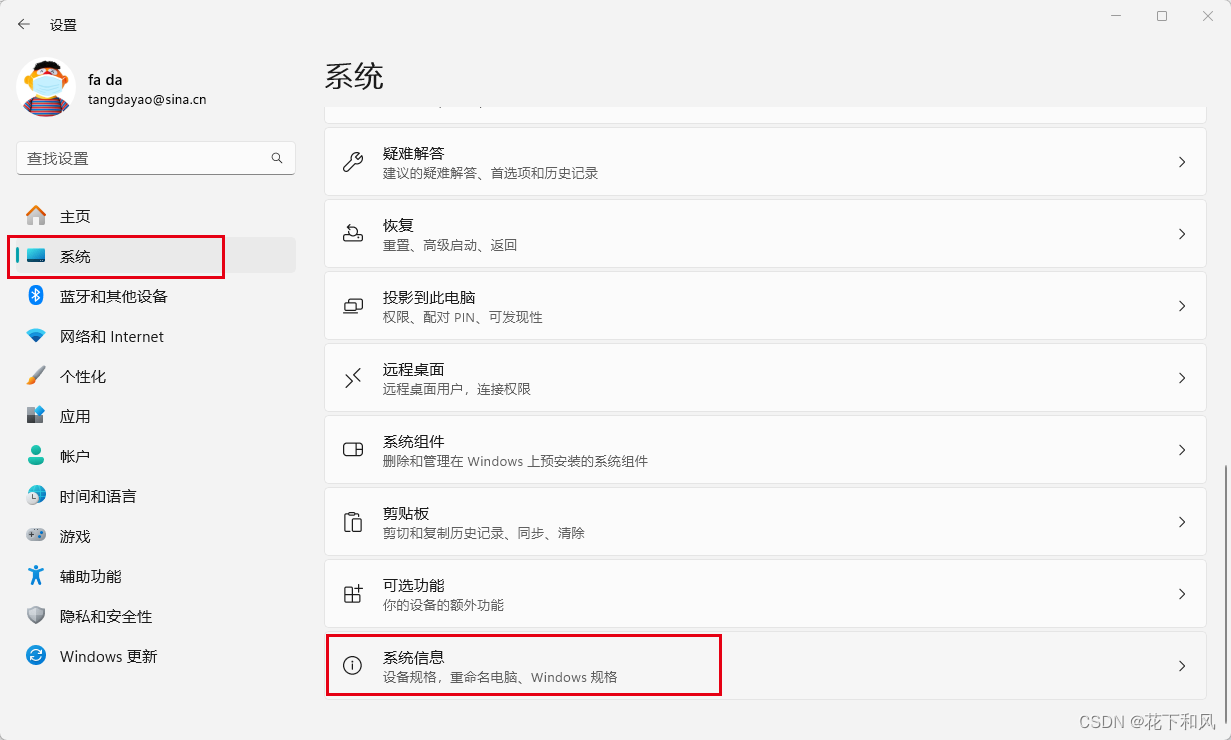Expand the 恢复 row chevron

(1182, 234)
